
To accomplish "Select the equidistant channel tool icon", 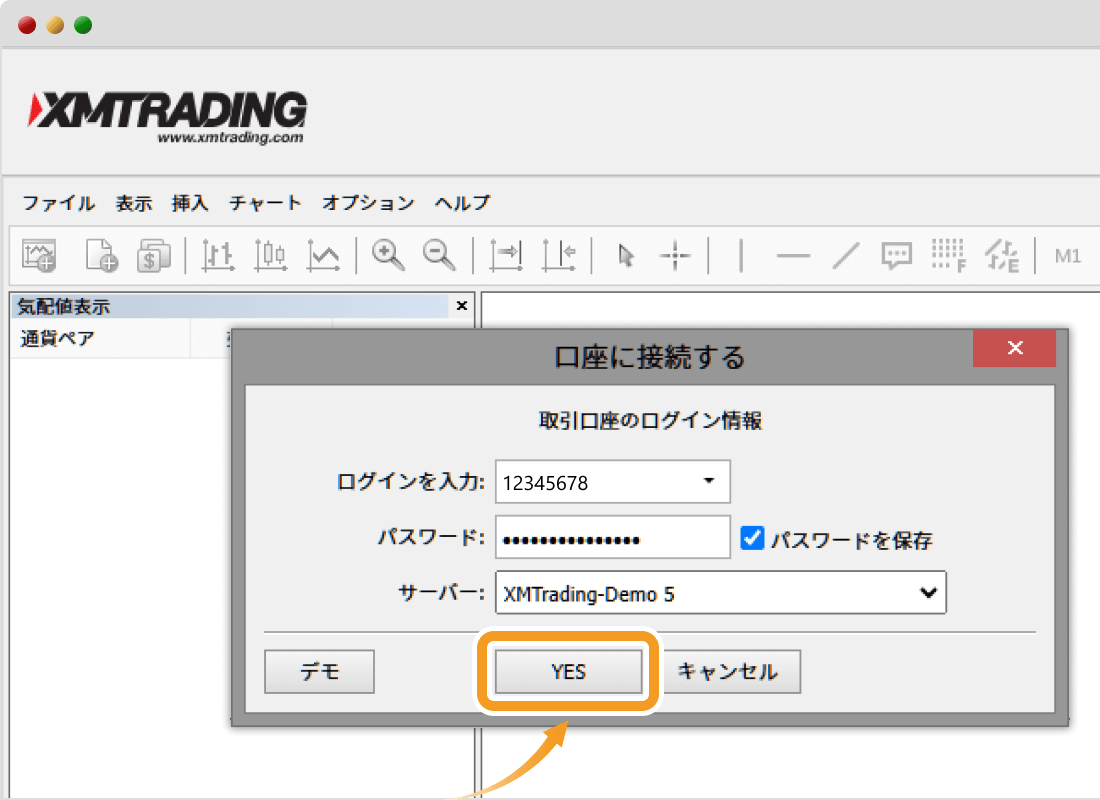I will pos(1002,255).
